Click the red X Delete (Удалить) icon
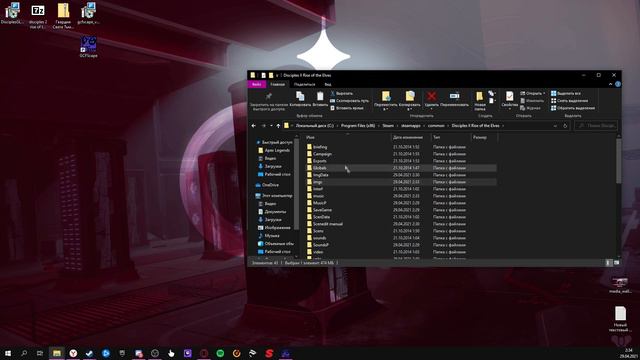This screenshot has width=640, height=360. pyautogui.click(x=431, y=96)
